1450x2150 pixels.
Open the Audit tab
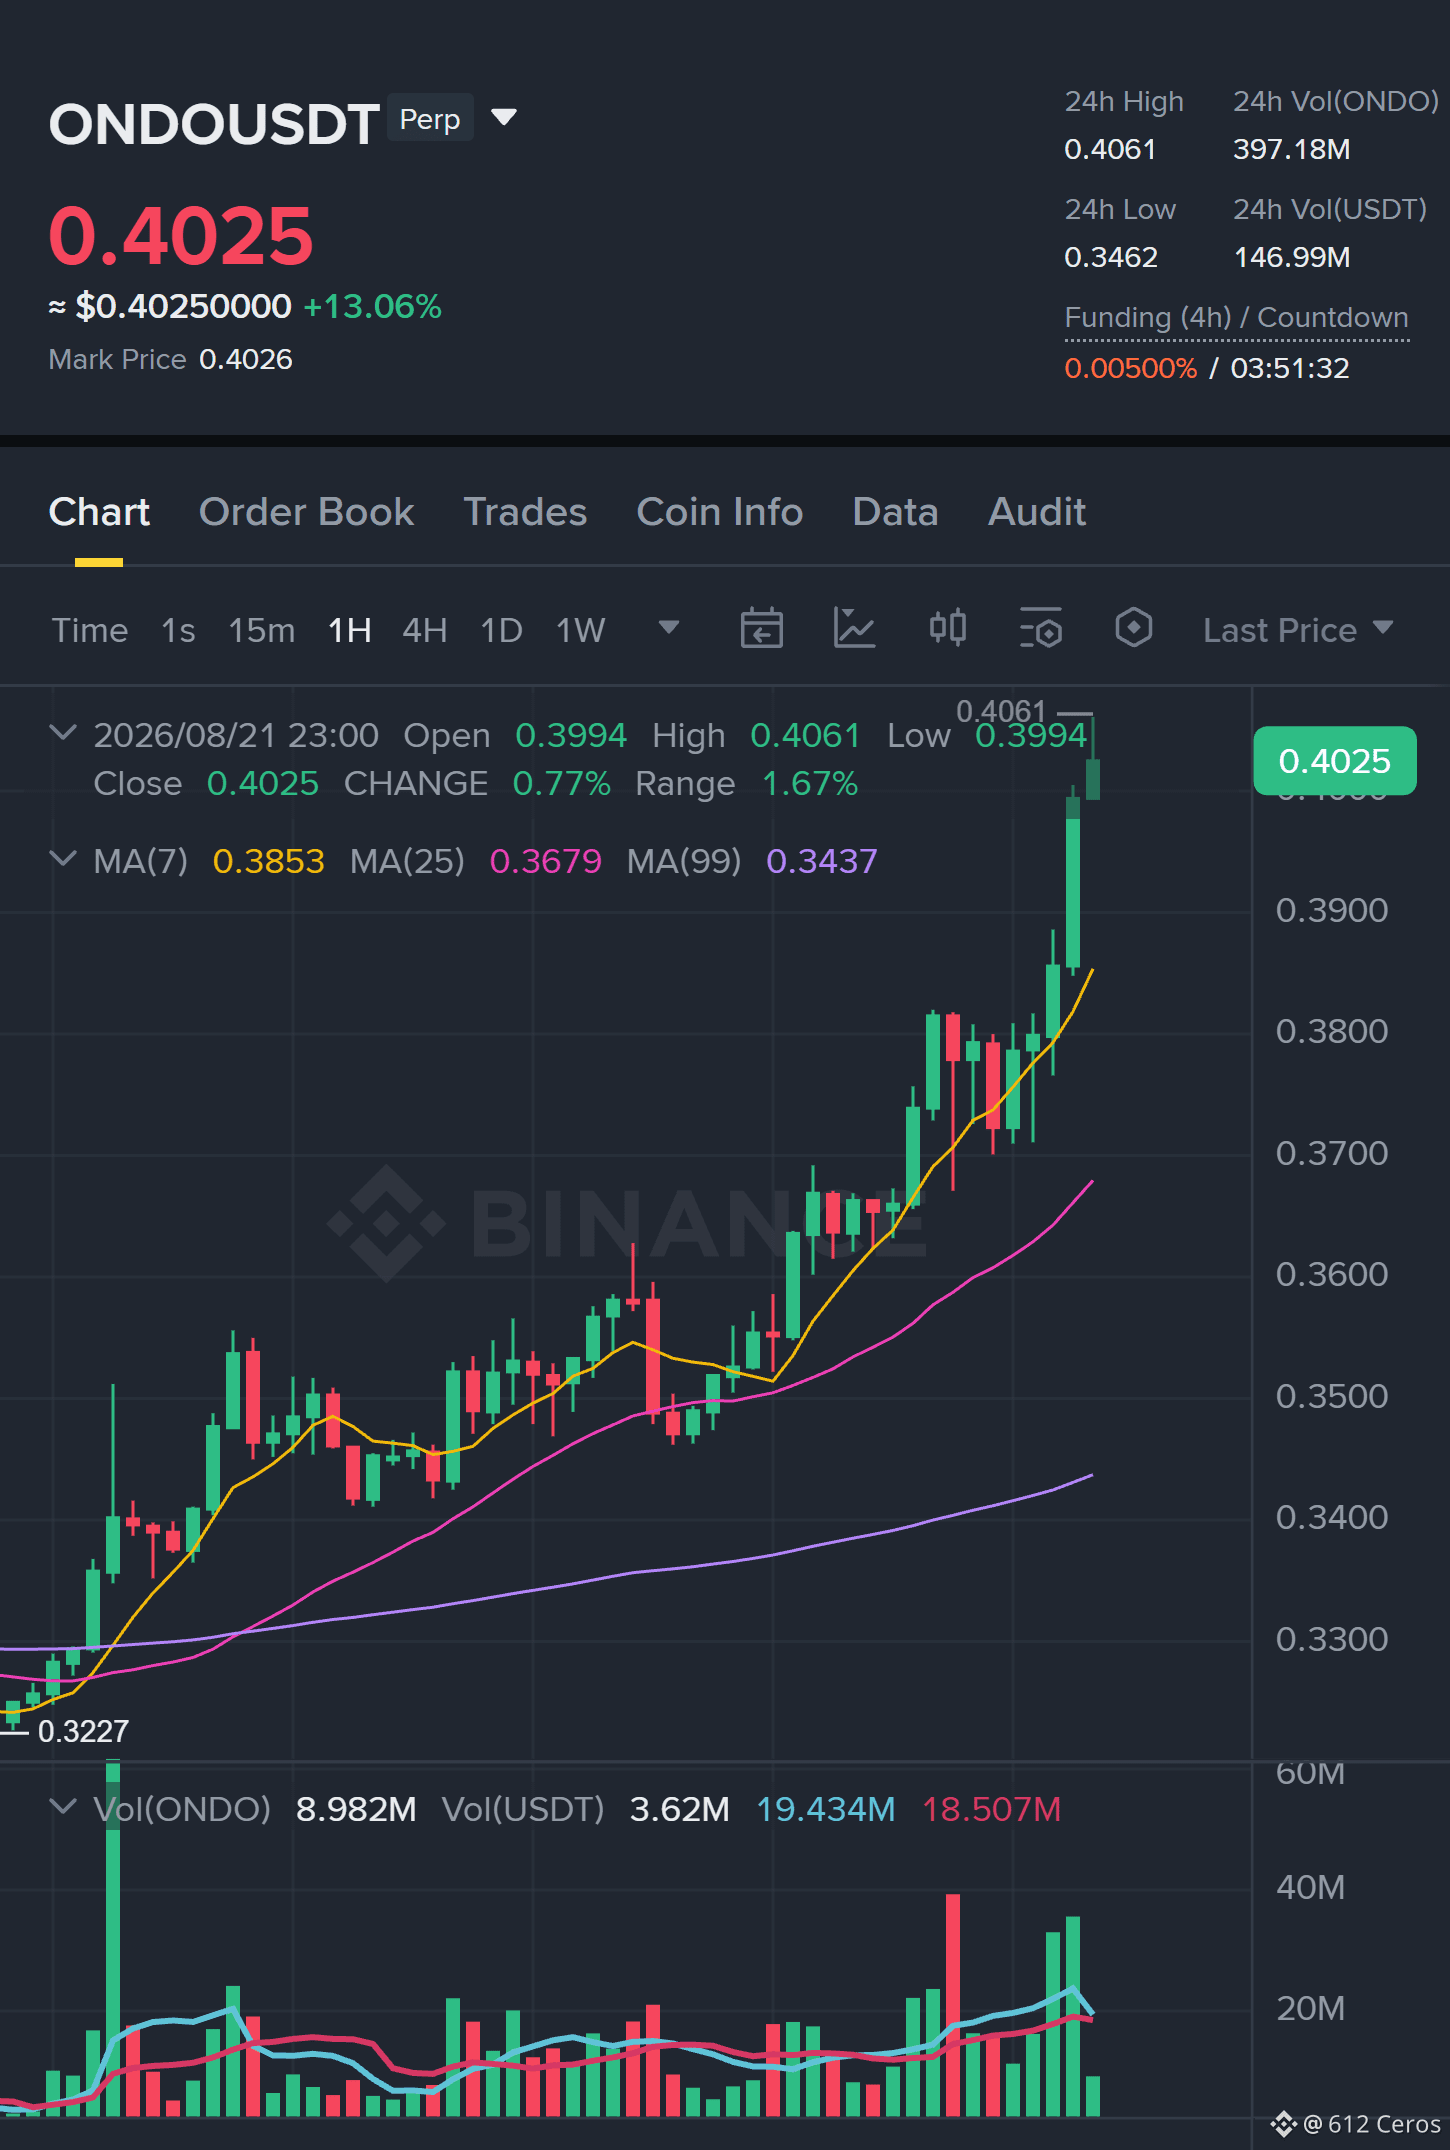1037,512
